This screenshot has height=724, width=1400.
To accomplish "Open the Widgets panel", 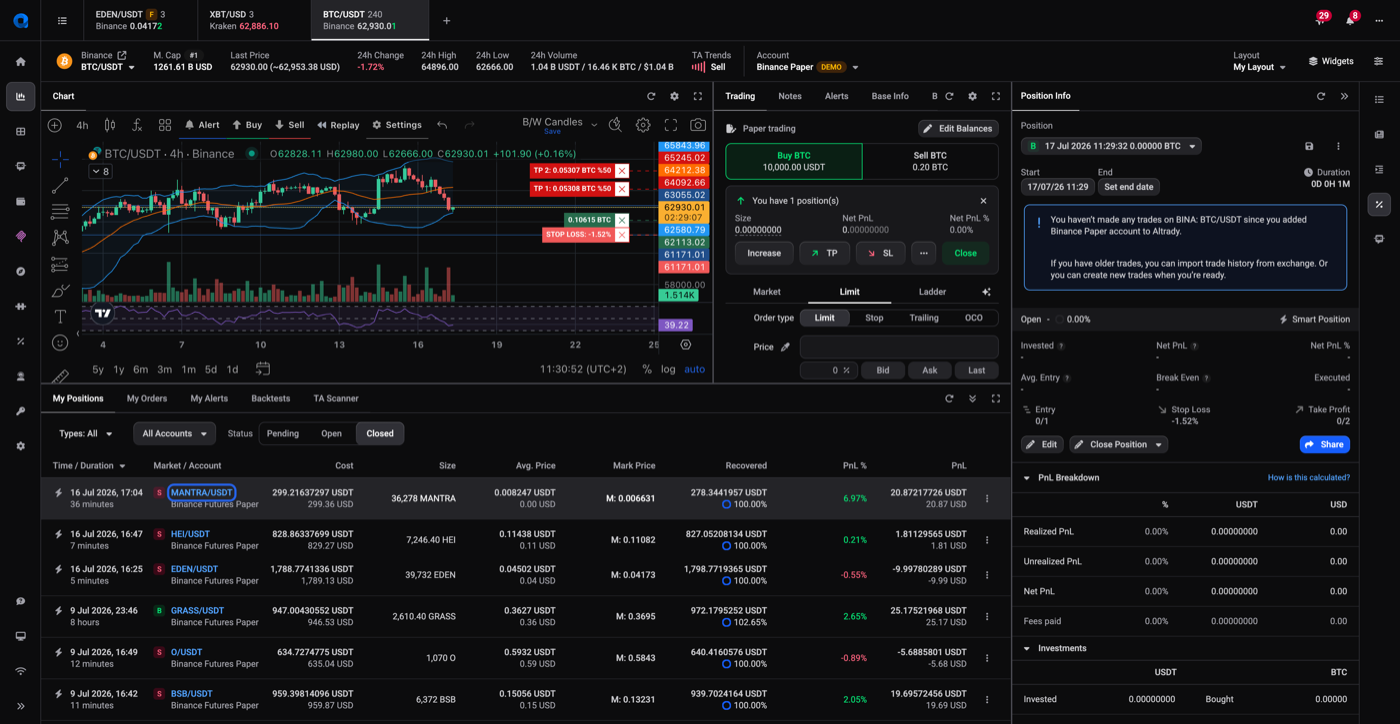I will click(1331, 61).
